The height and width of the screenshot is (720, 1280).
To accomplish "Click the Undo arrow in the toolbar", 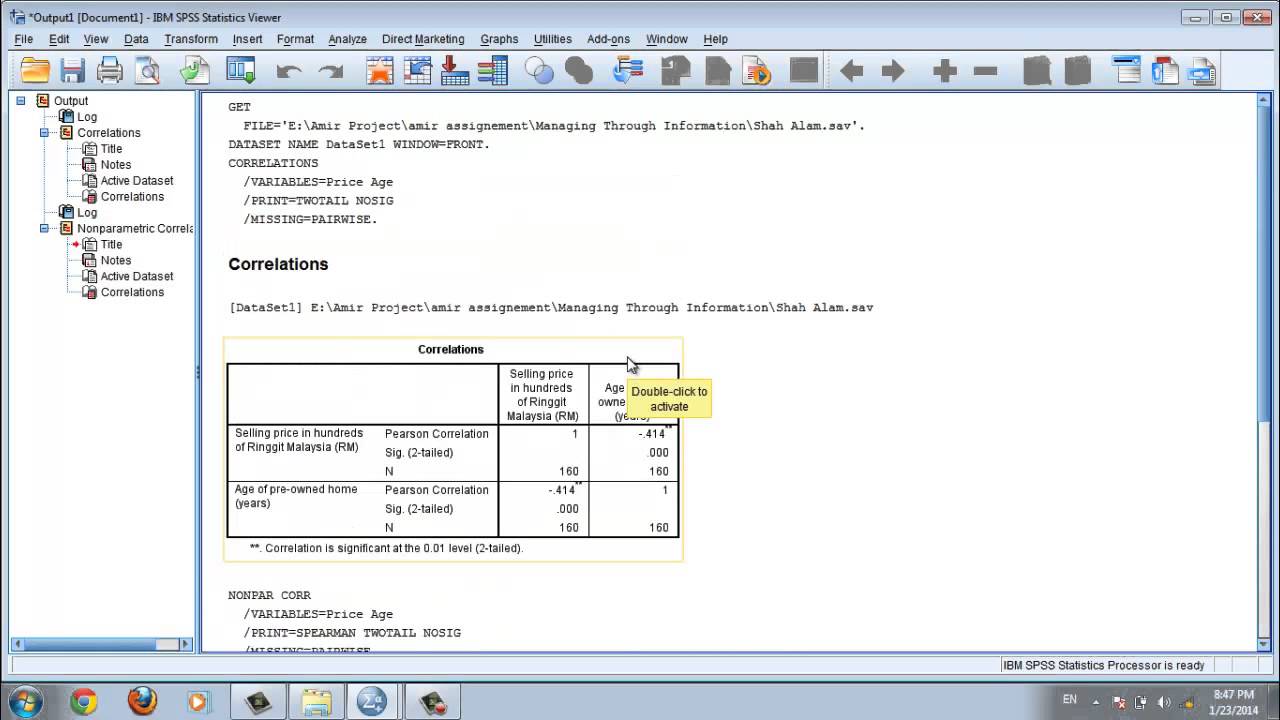I will (289, 71).
